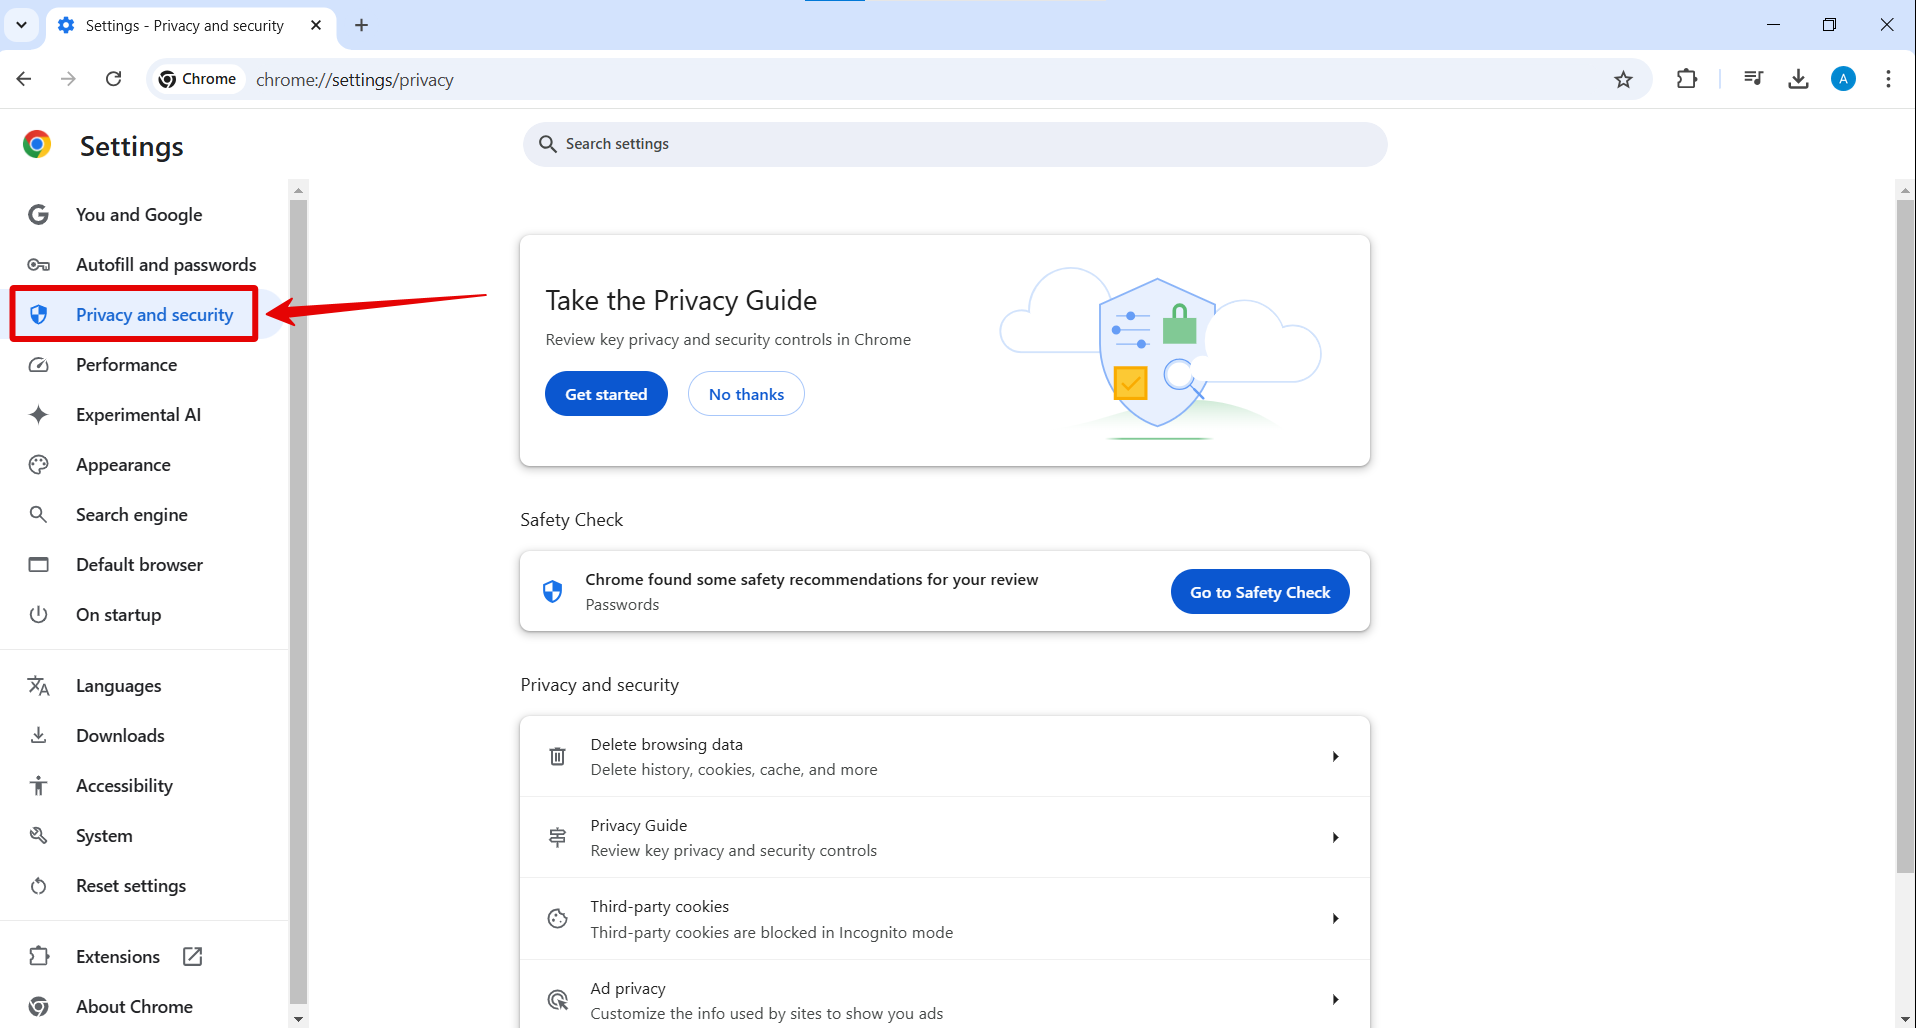Click the profile avatar icon
Viewport: 1916px width, 1028px height.
tap(1843, 79)
